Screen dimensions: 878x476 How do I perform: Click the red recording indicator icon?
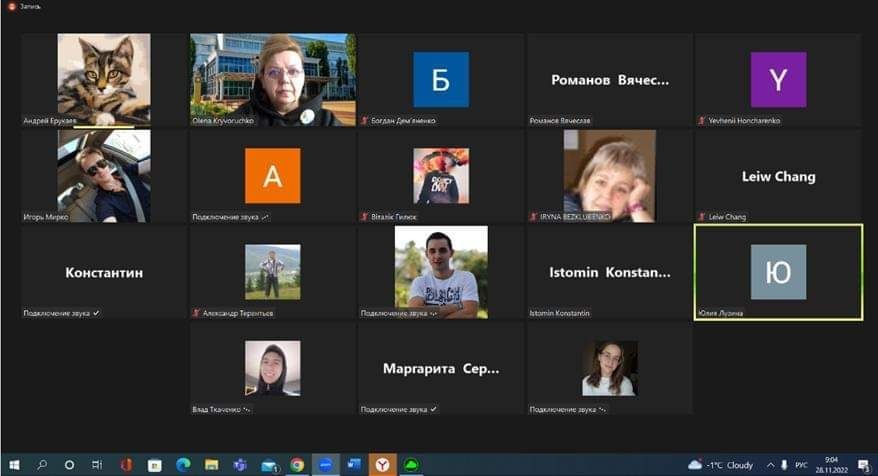(12, 7)
